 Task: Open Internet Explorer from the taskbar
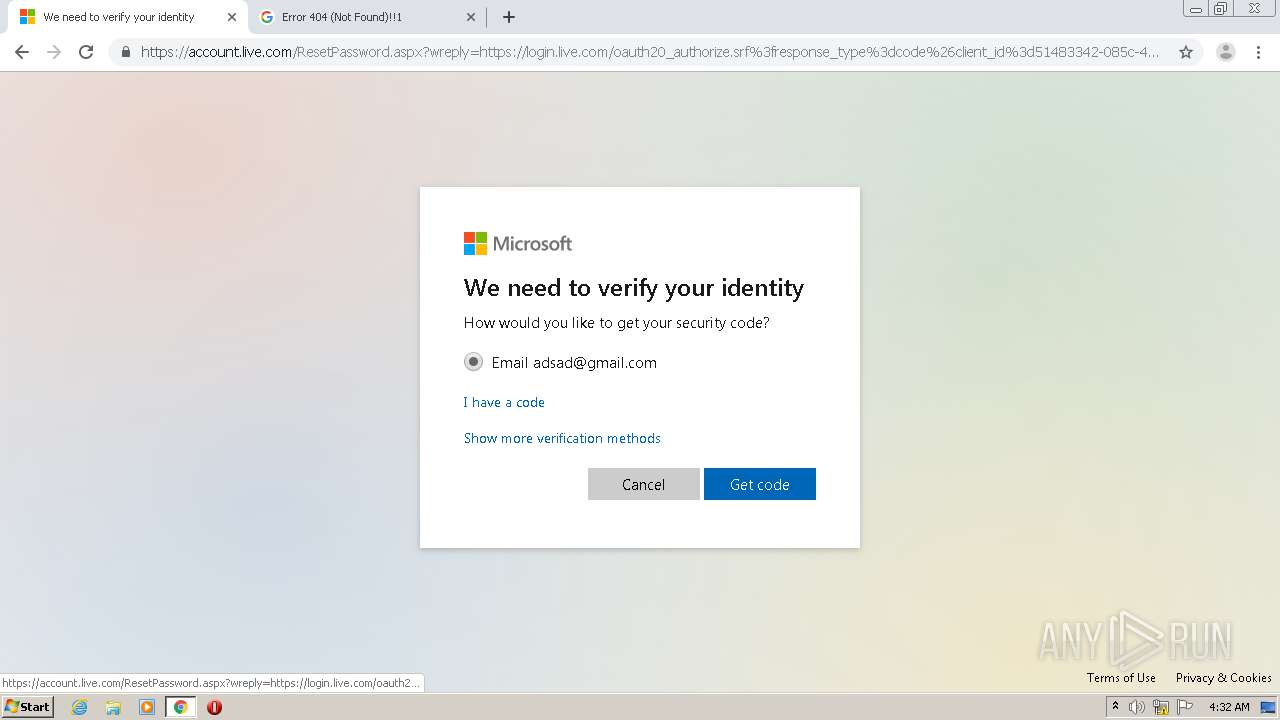click(80, 707)
